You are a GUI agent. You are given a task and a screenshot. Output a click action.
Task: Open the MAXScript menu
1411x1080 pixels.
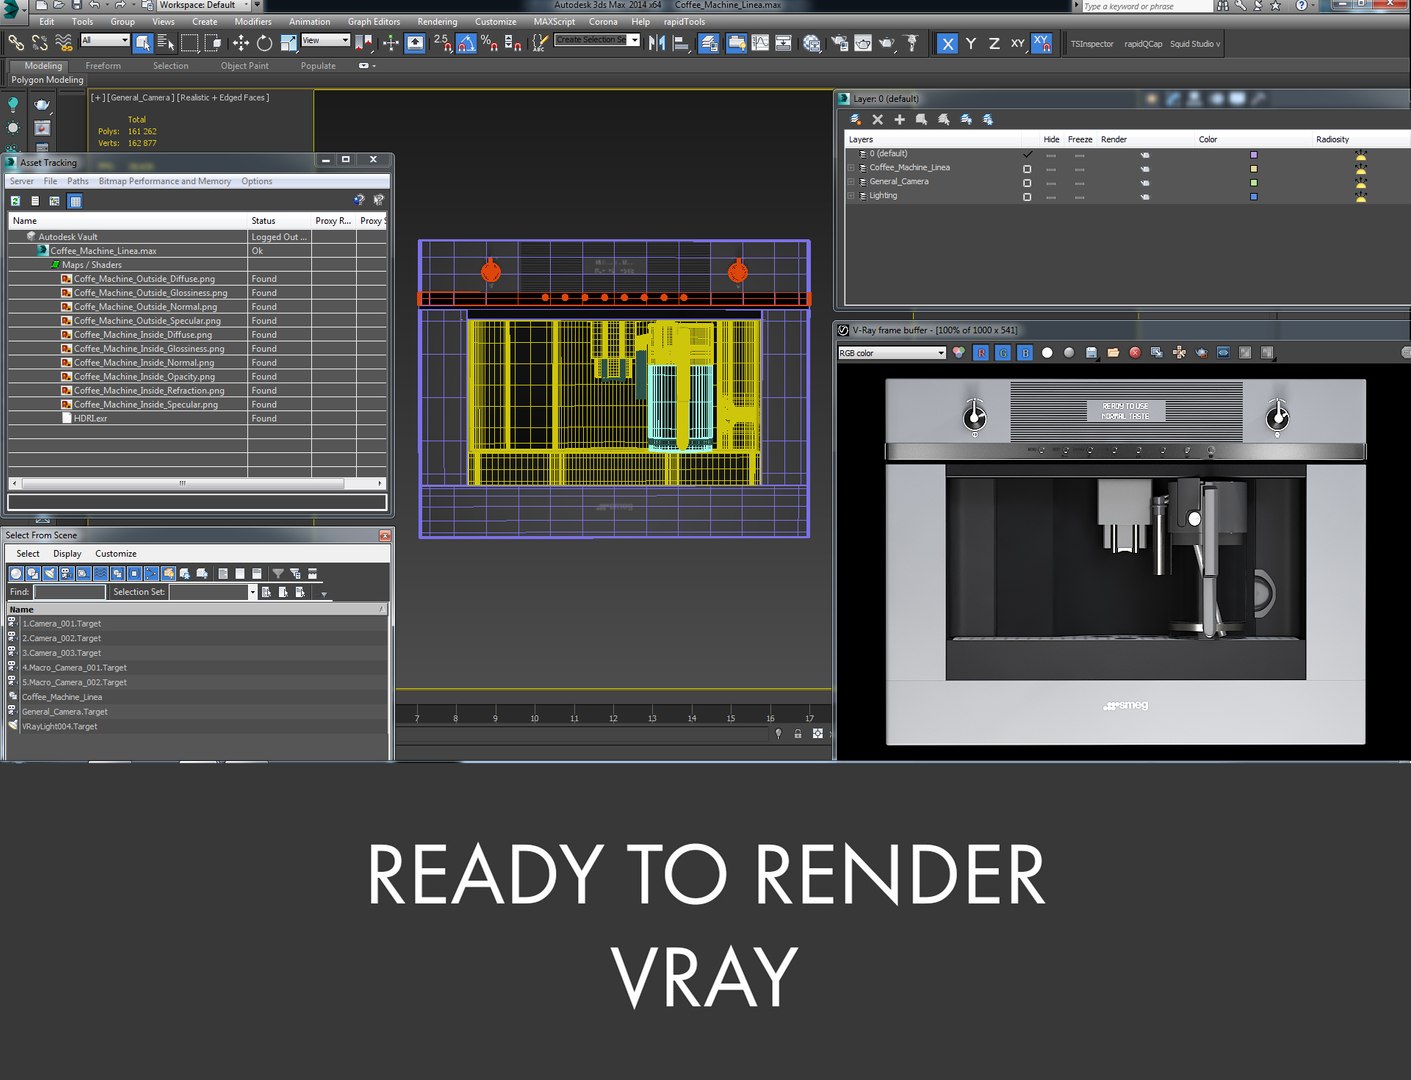point(554,21)
